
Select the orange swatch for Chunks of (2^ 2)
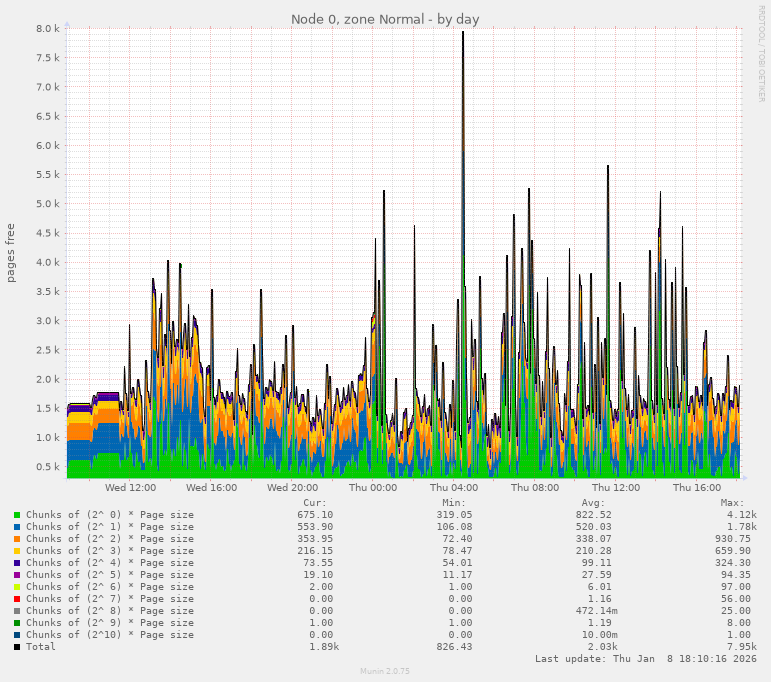pos(17,539)
